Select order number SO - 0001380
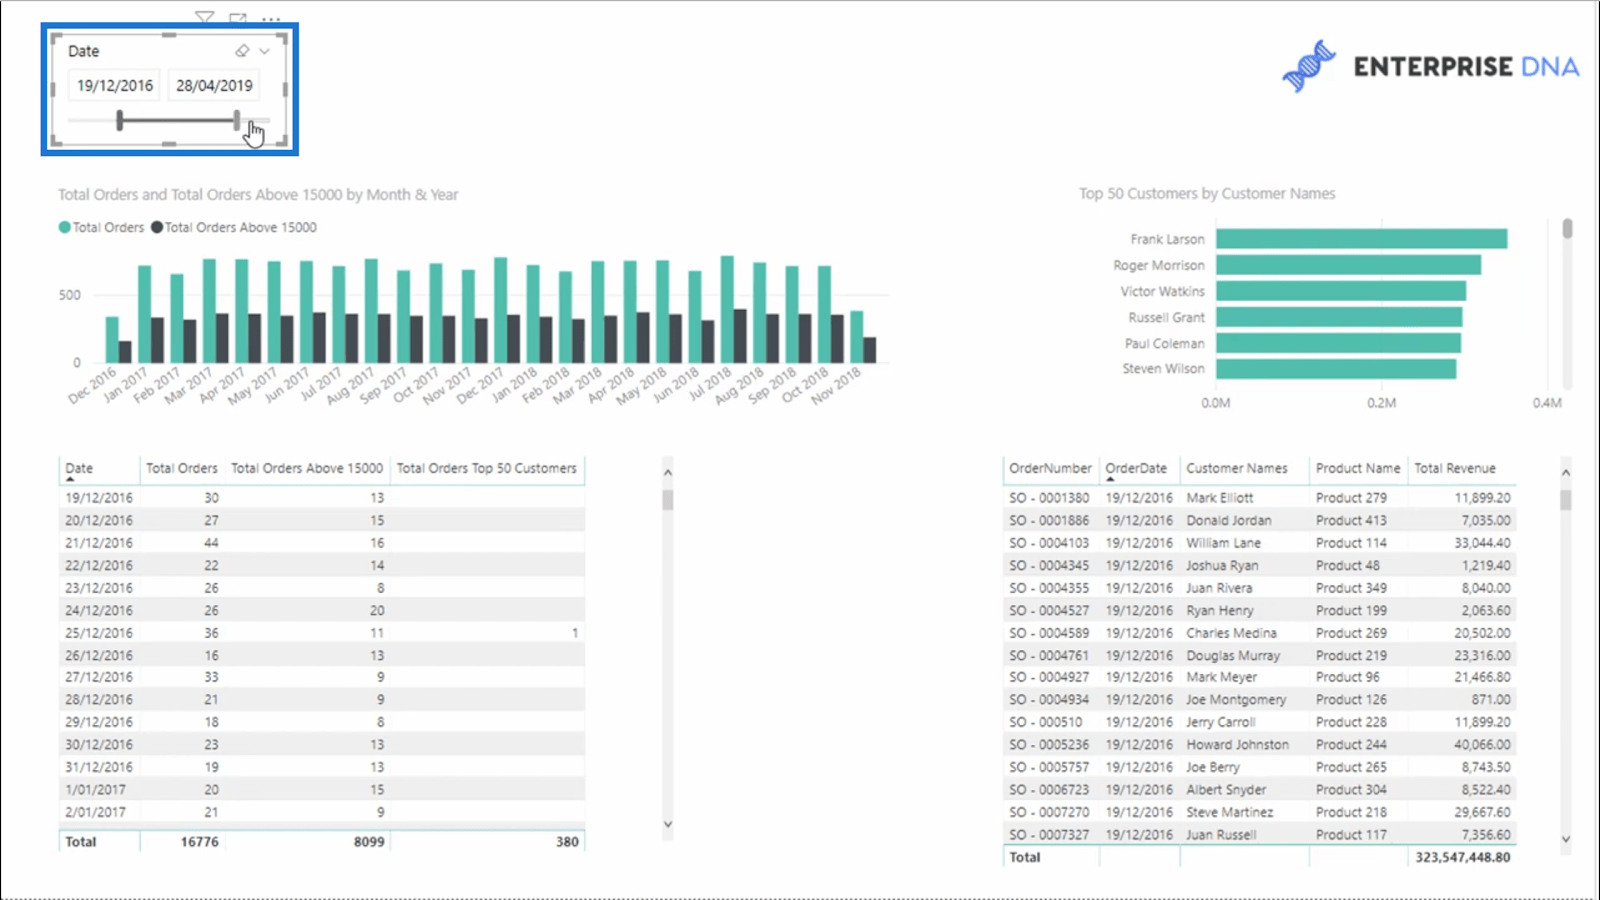Viewport: 1600px width, 900px height. coord(1049,498)
